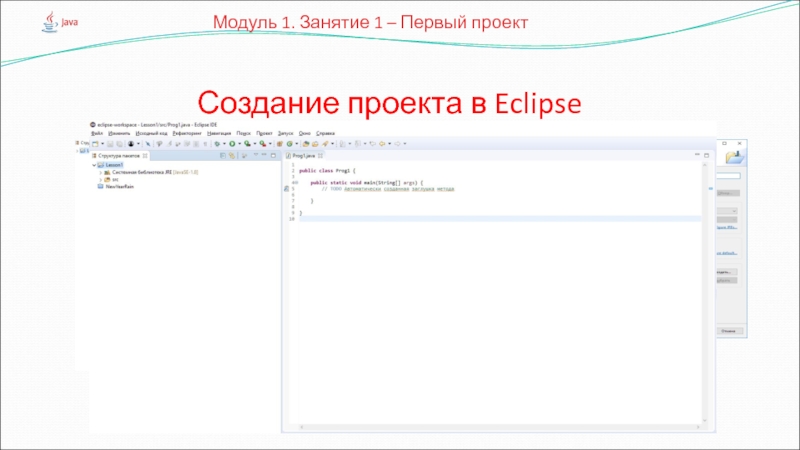Collapse the Lesson1 project node
This screenshot has height=450, width=800.
coord(92,165)
